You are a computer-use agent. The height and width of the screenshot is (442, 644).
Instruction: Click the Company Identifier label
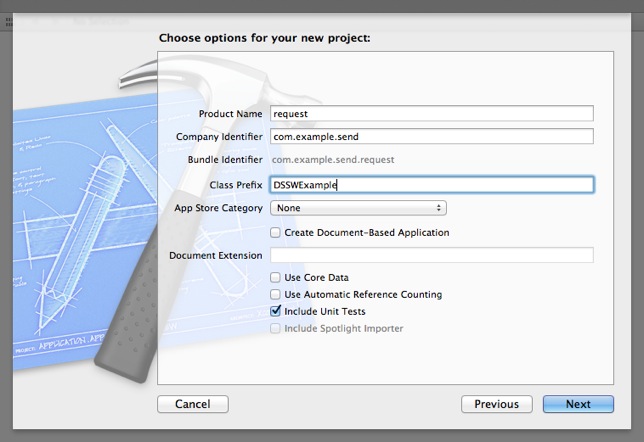219,137
